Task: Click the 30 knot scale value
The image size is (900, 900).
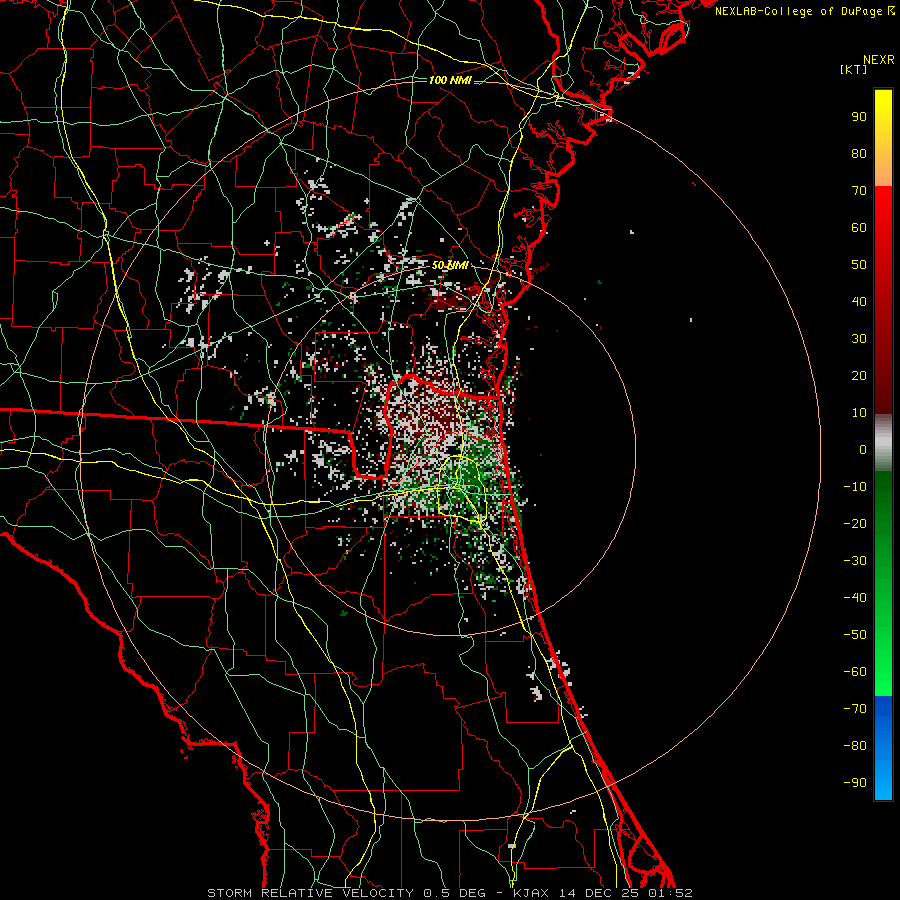Action: (859, 339)
